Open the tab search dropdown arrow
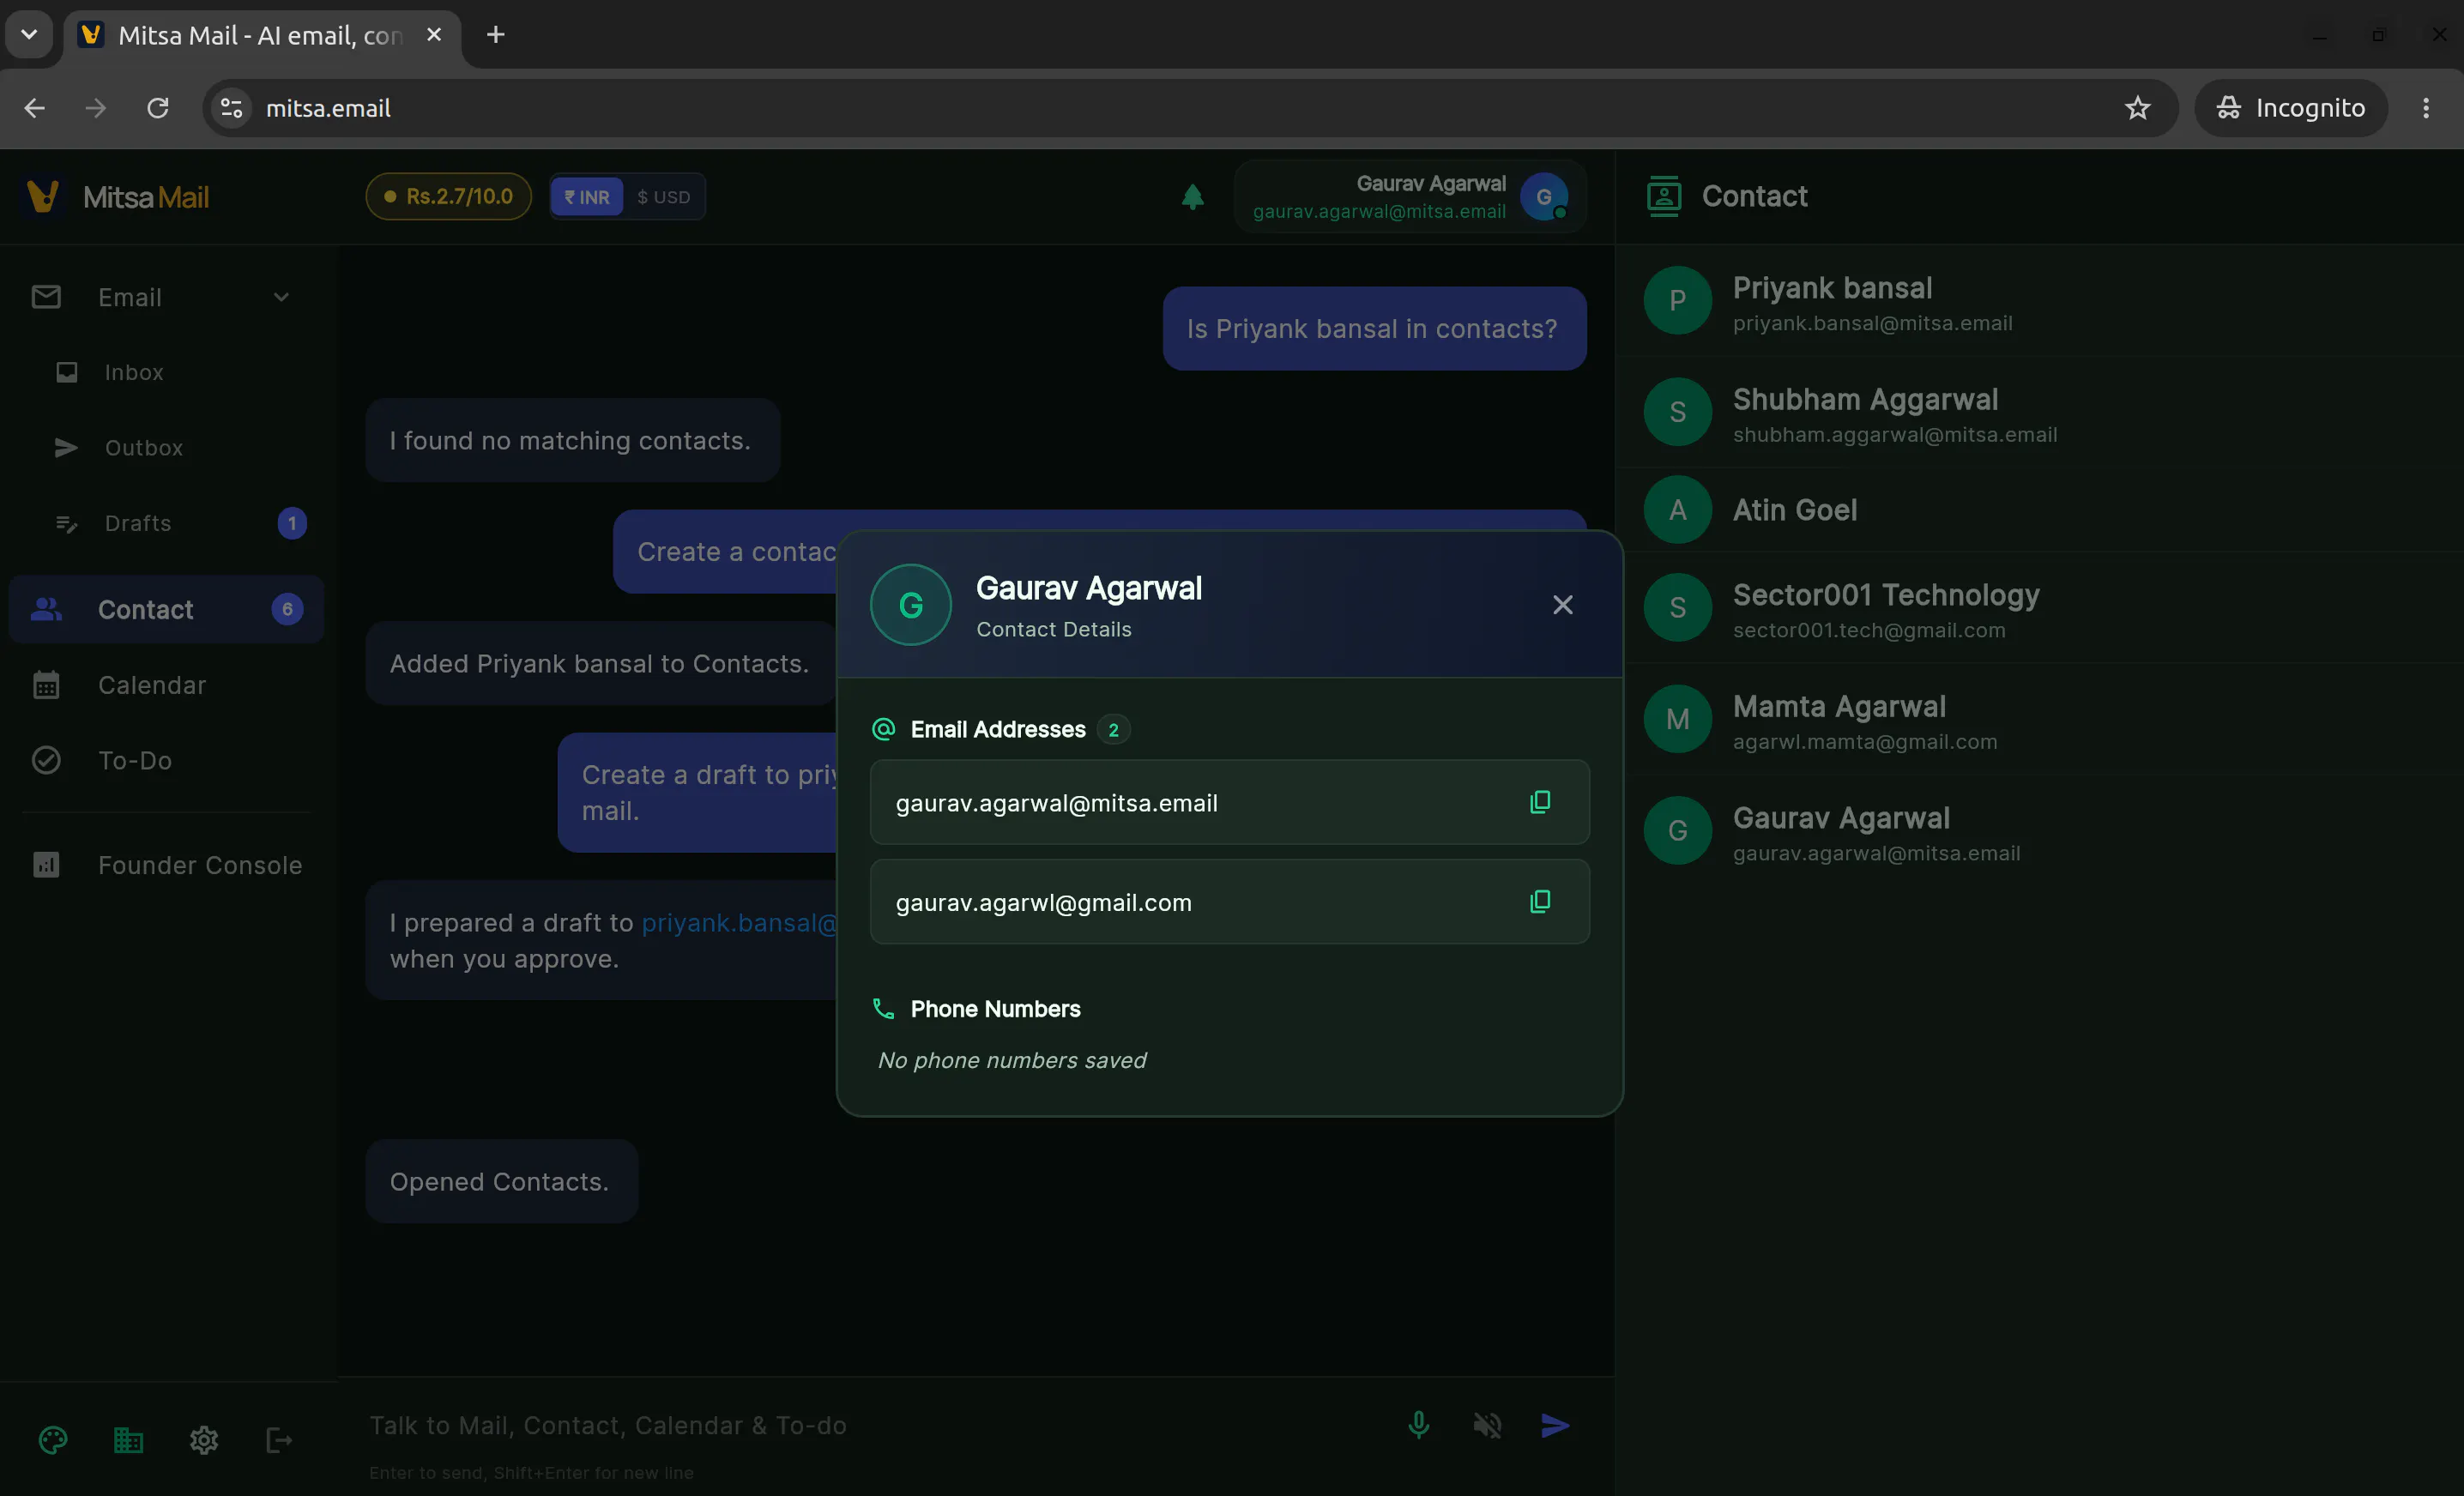 29,35
